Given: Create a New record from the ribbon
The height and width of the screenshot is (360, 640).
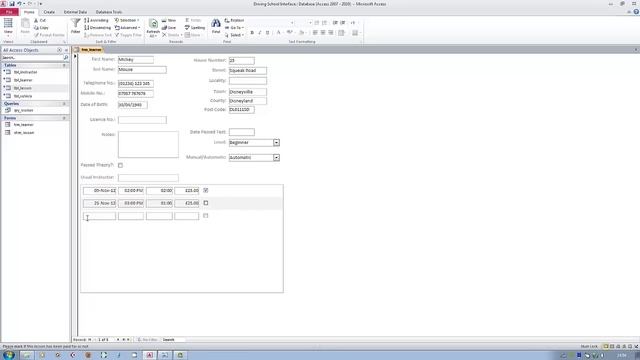Looking at the screenshot, I should 169,20.
